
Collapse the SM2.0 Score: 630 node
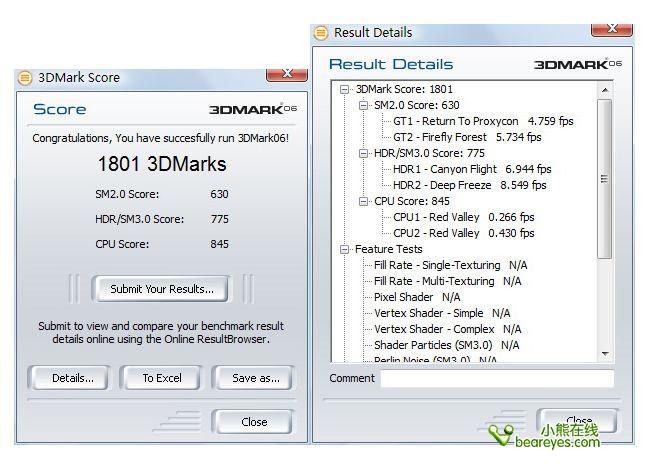click(364, 105)
